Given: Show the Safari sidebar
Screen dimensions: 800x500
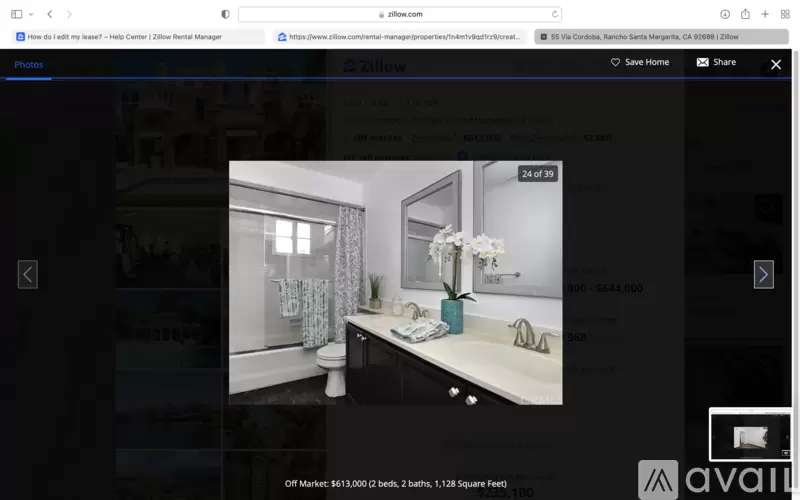Looking at the screenshot, I should pos(16,14).
